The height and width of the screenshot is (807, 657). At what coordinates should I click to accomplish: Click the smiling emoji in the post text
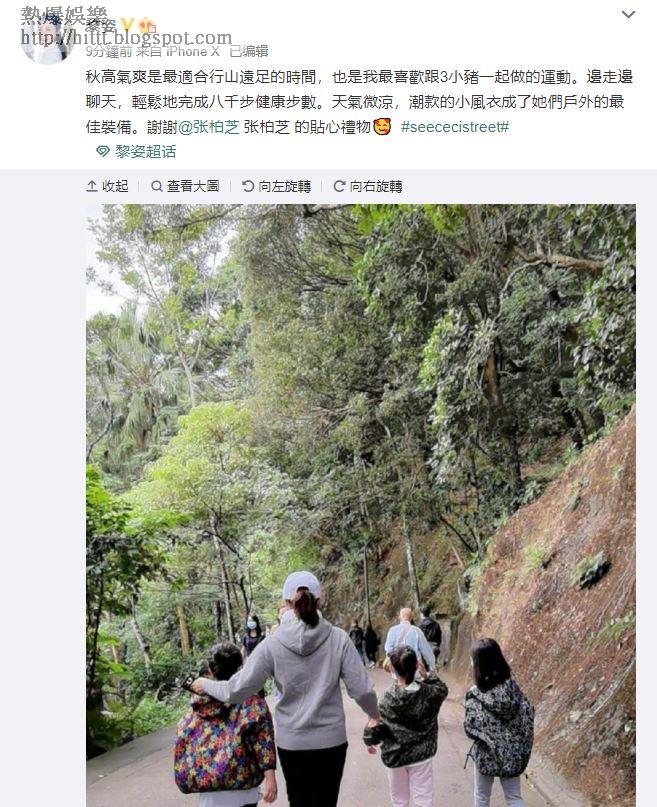pos(382,127)
